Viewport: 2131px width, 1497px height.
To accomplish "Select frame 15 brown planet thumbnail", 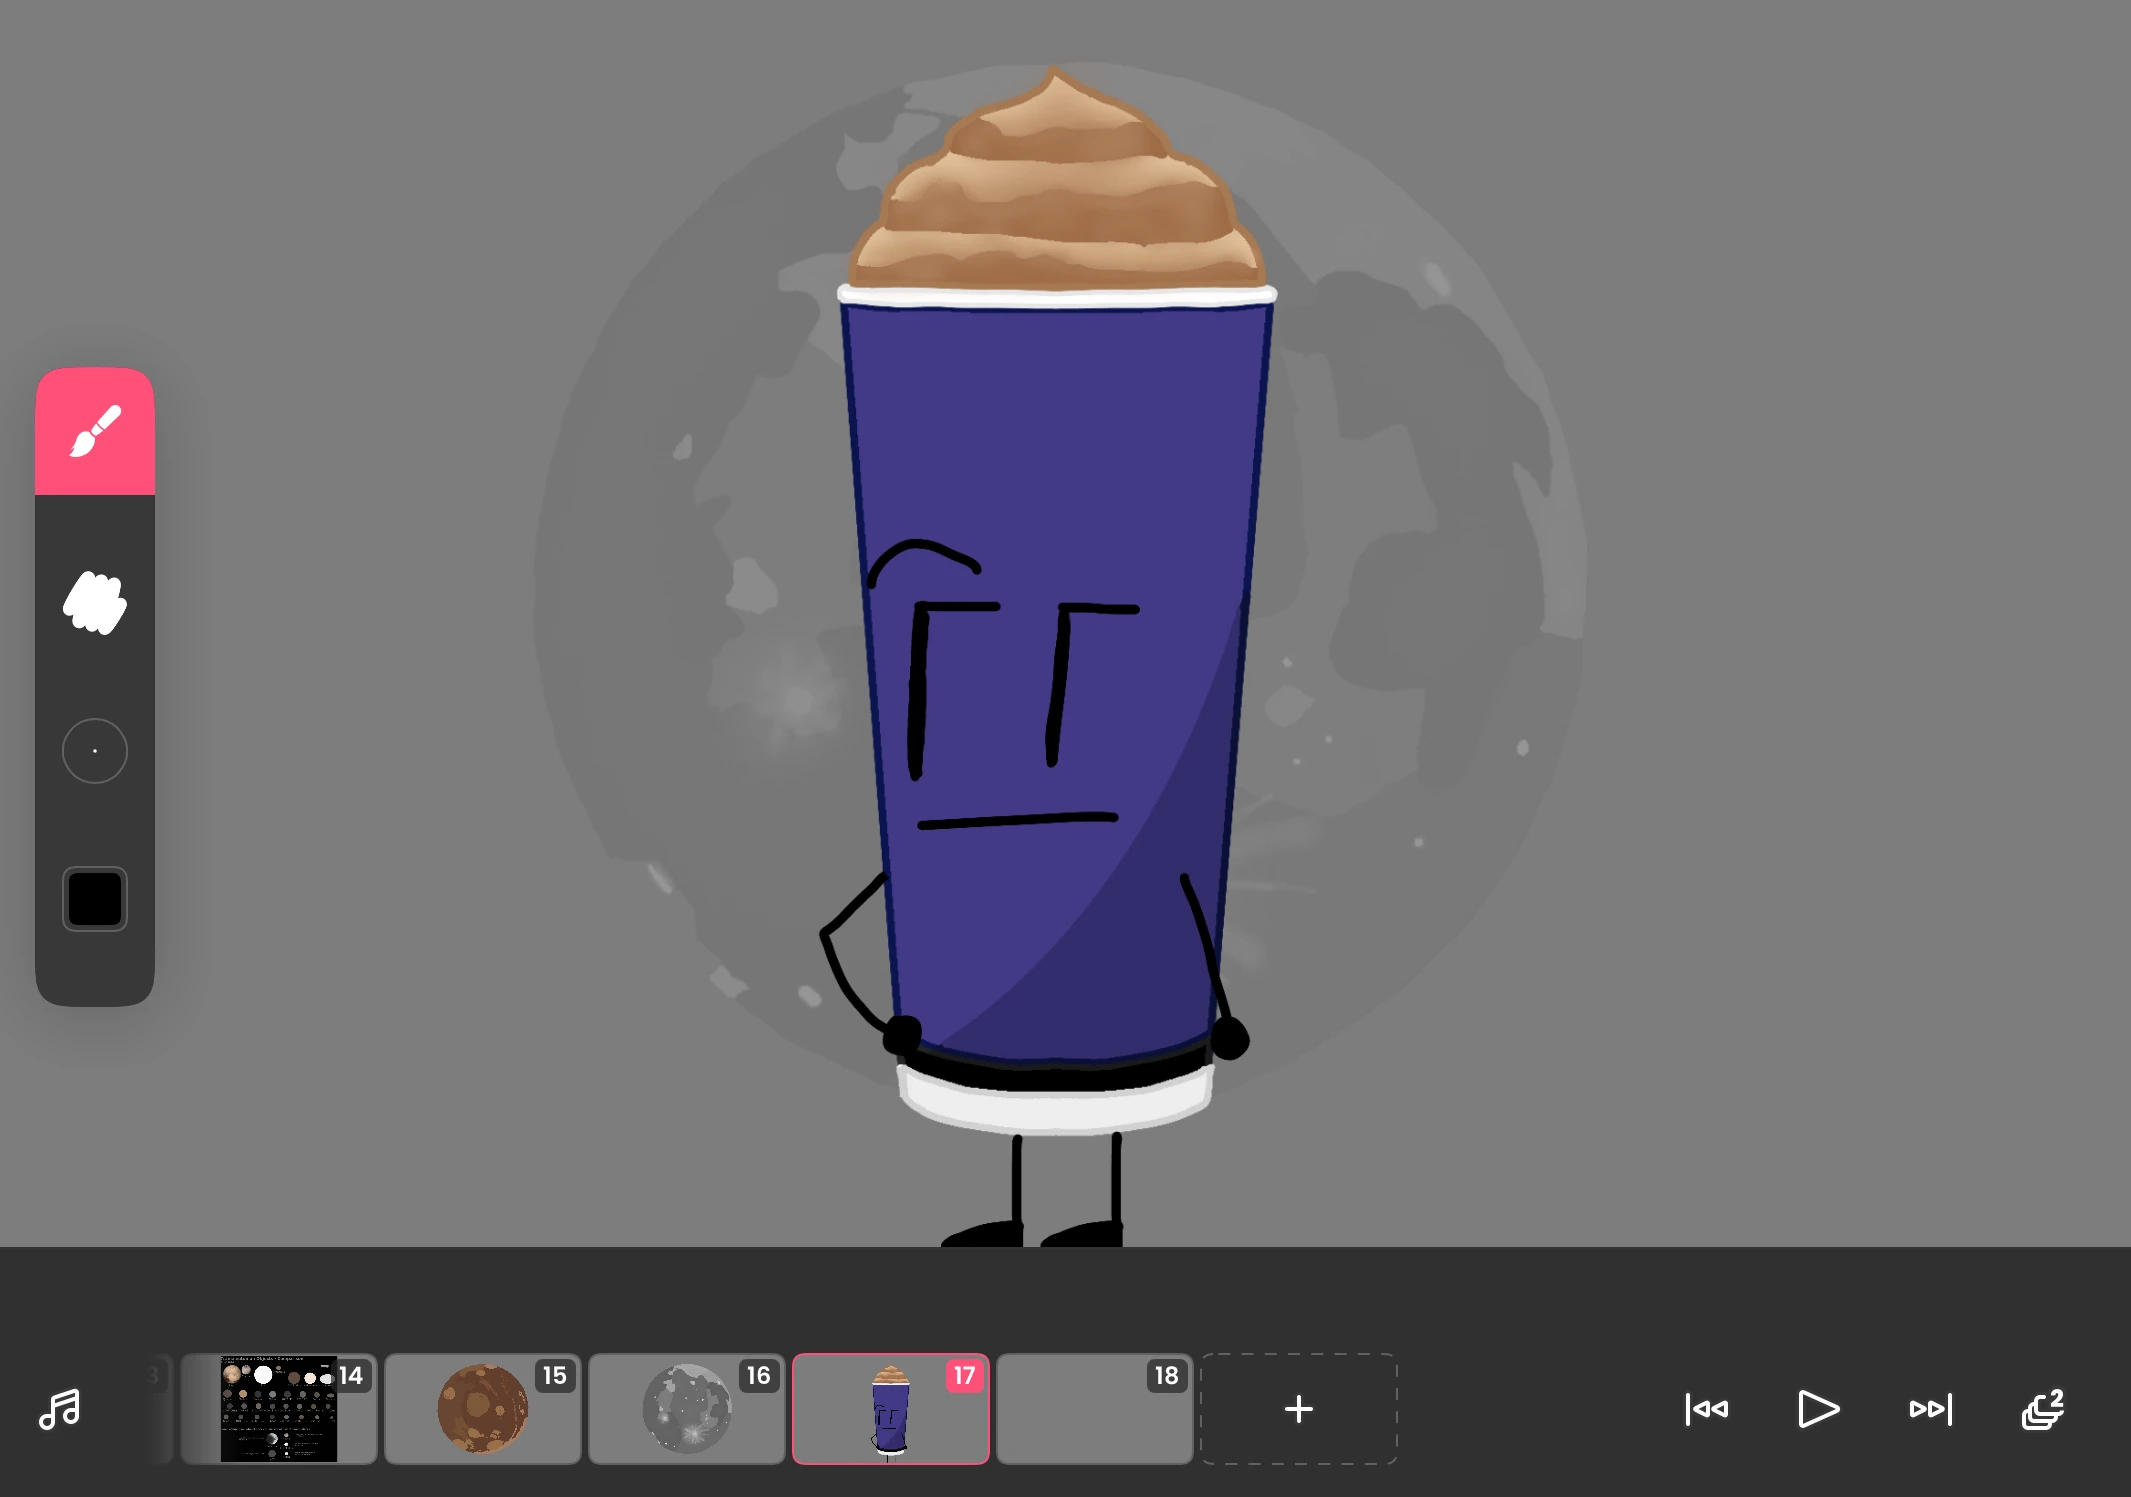I will click(x=482, y=1409).
